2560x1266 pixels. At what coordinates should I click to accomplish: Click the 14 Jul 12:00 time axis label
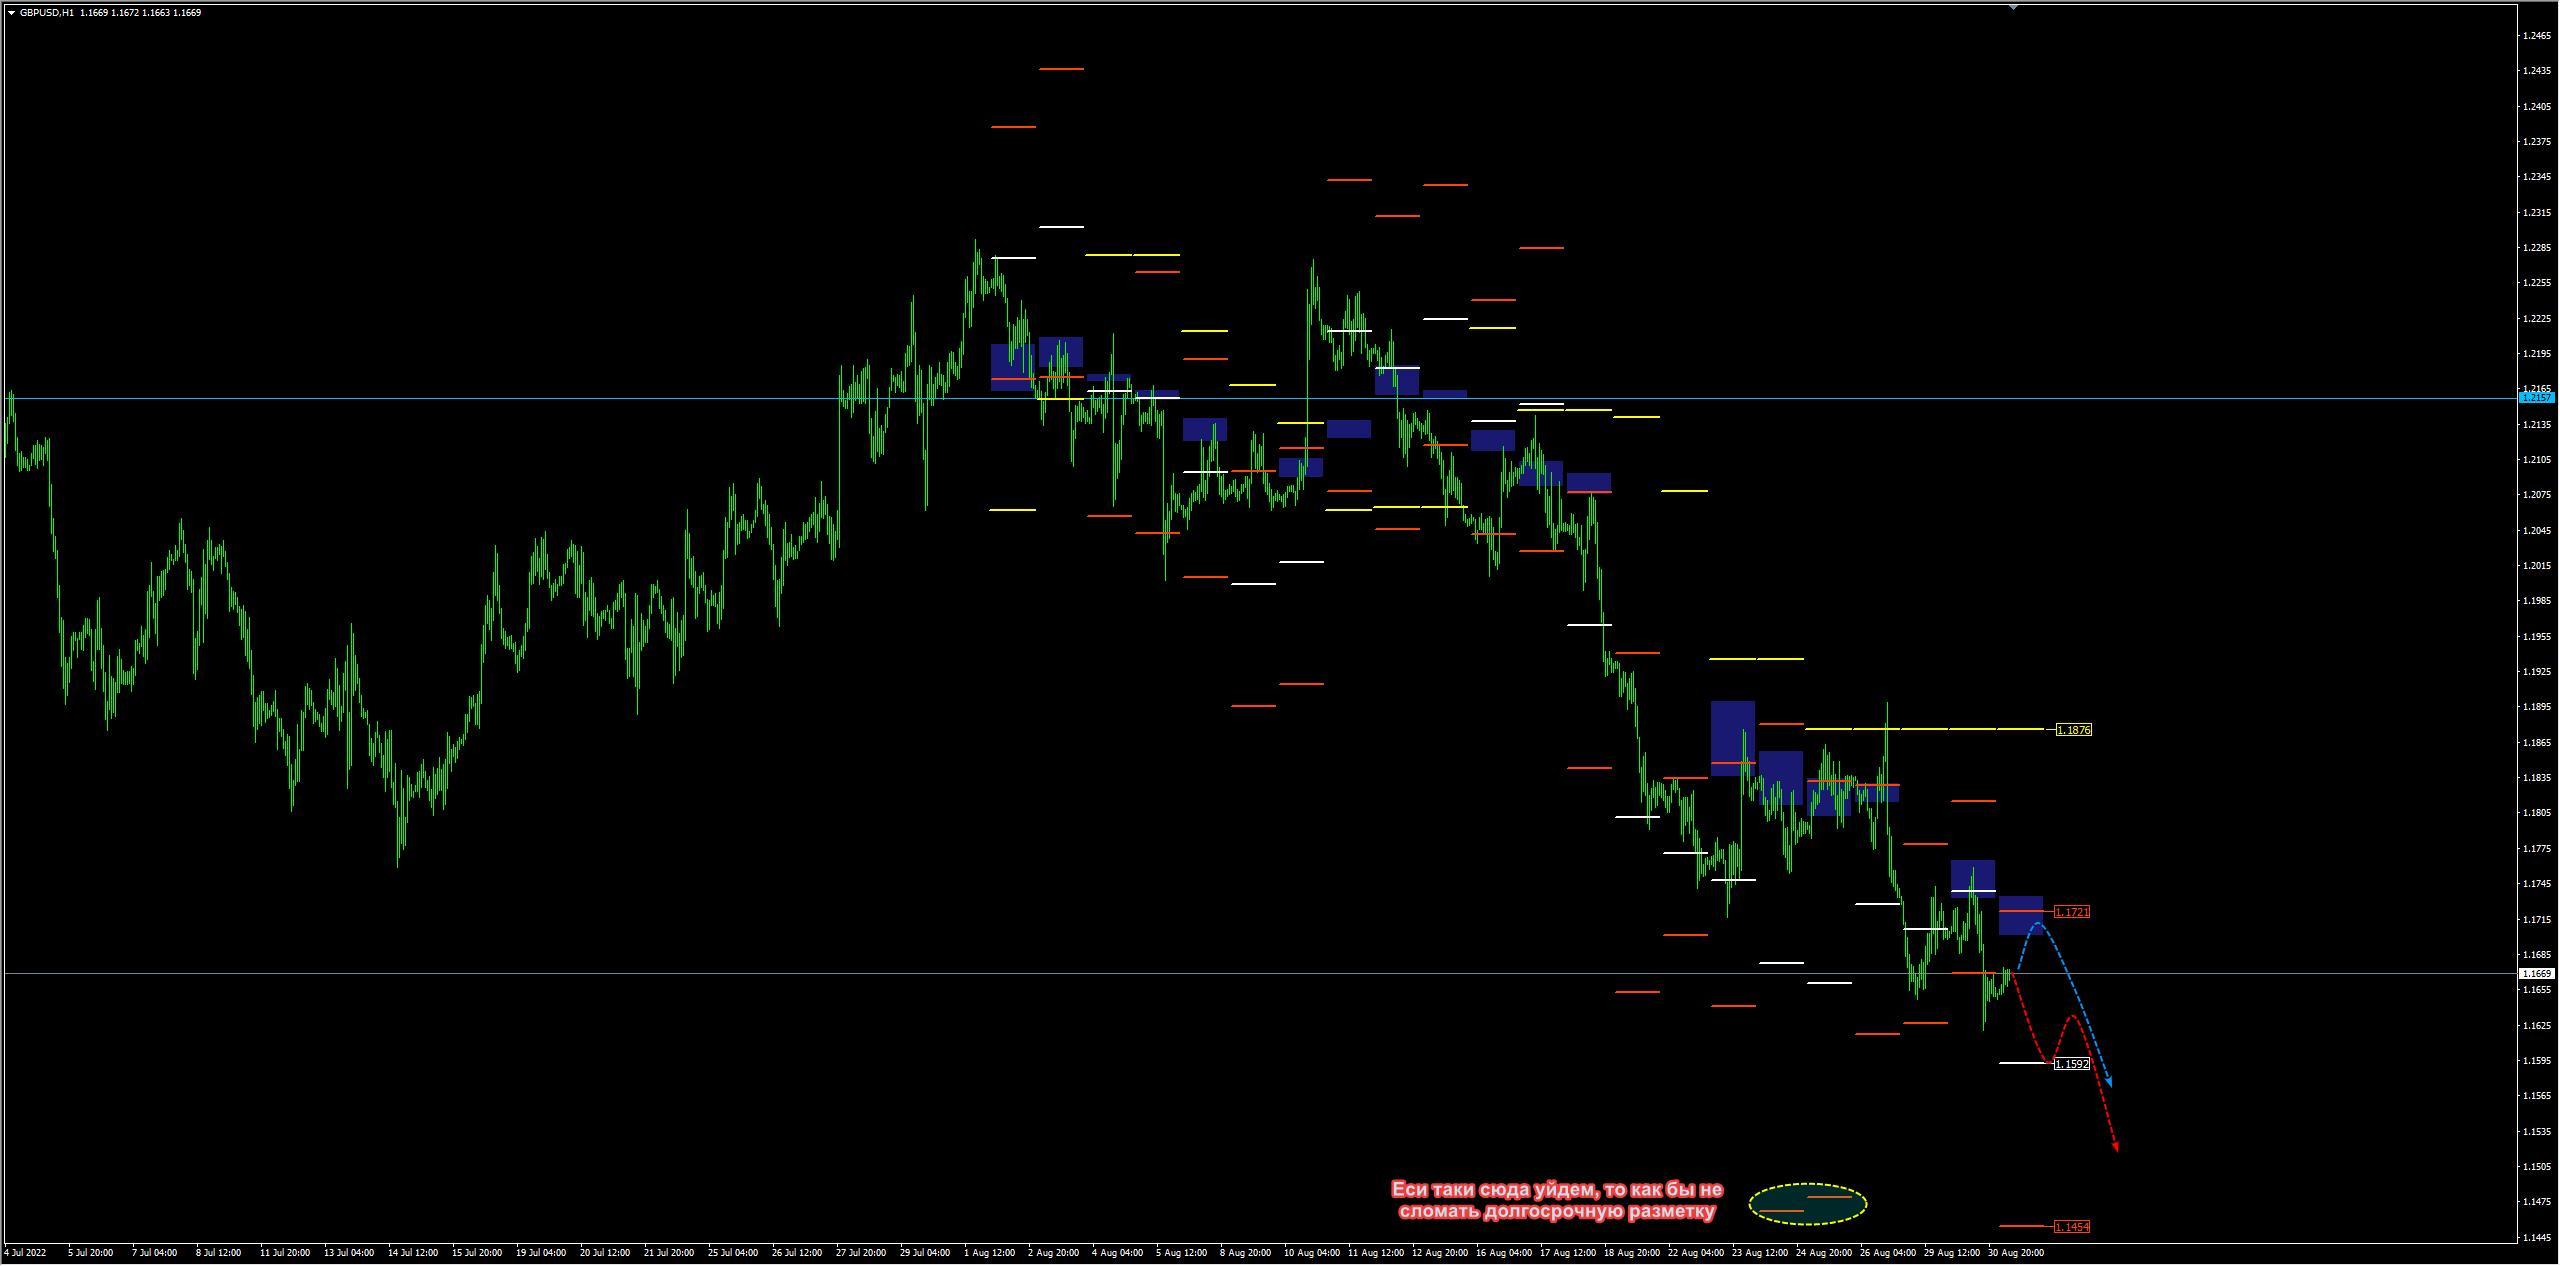point(413,1253)
